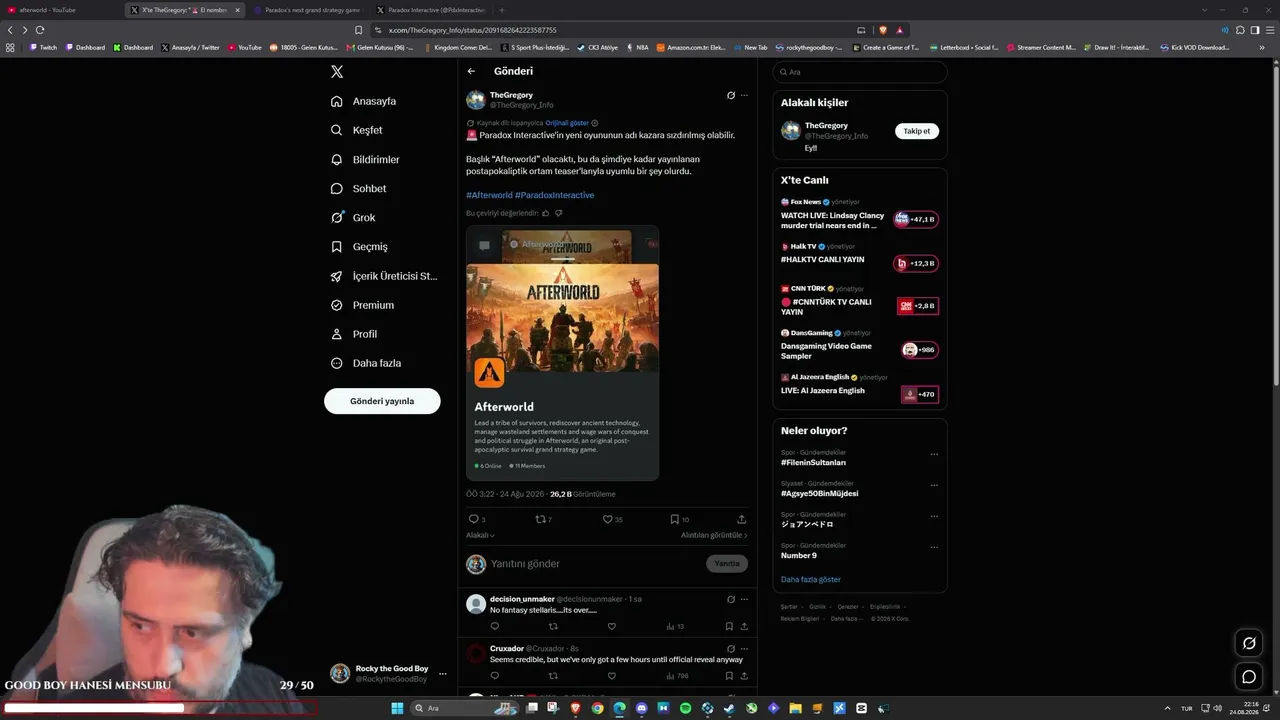
Task: Open more options on decision_unmaker's reply
Action: click(x=744, y=599)
